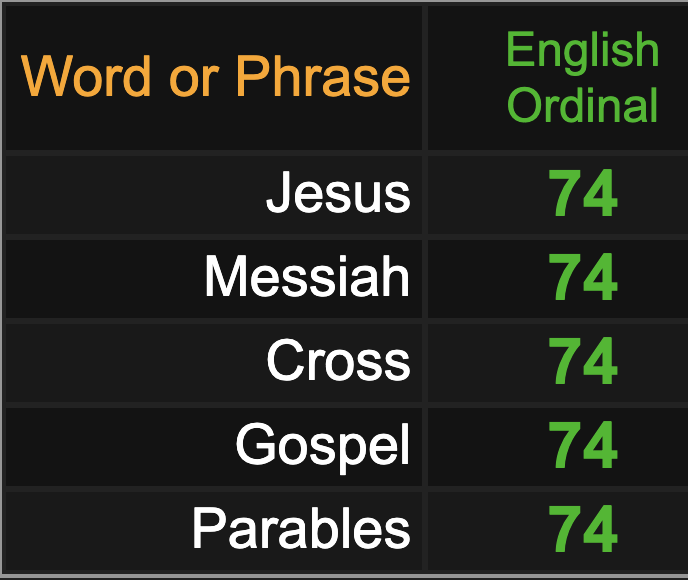Screen dimensions: 688x580
Task: Click the 'Word or Phrase' column header
Action: point(215,76)
